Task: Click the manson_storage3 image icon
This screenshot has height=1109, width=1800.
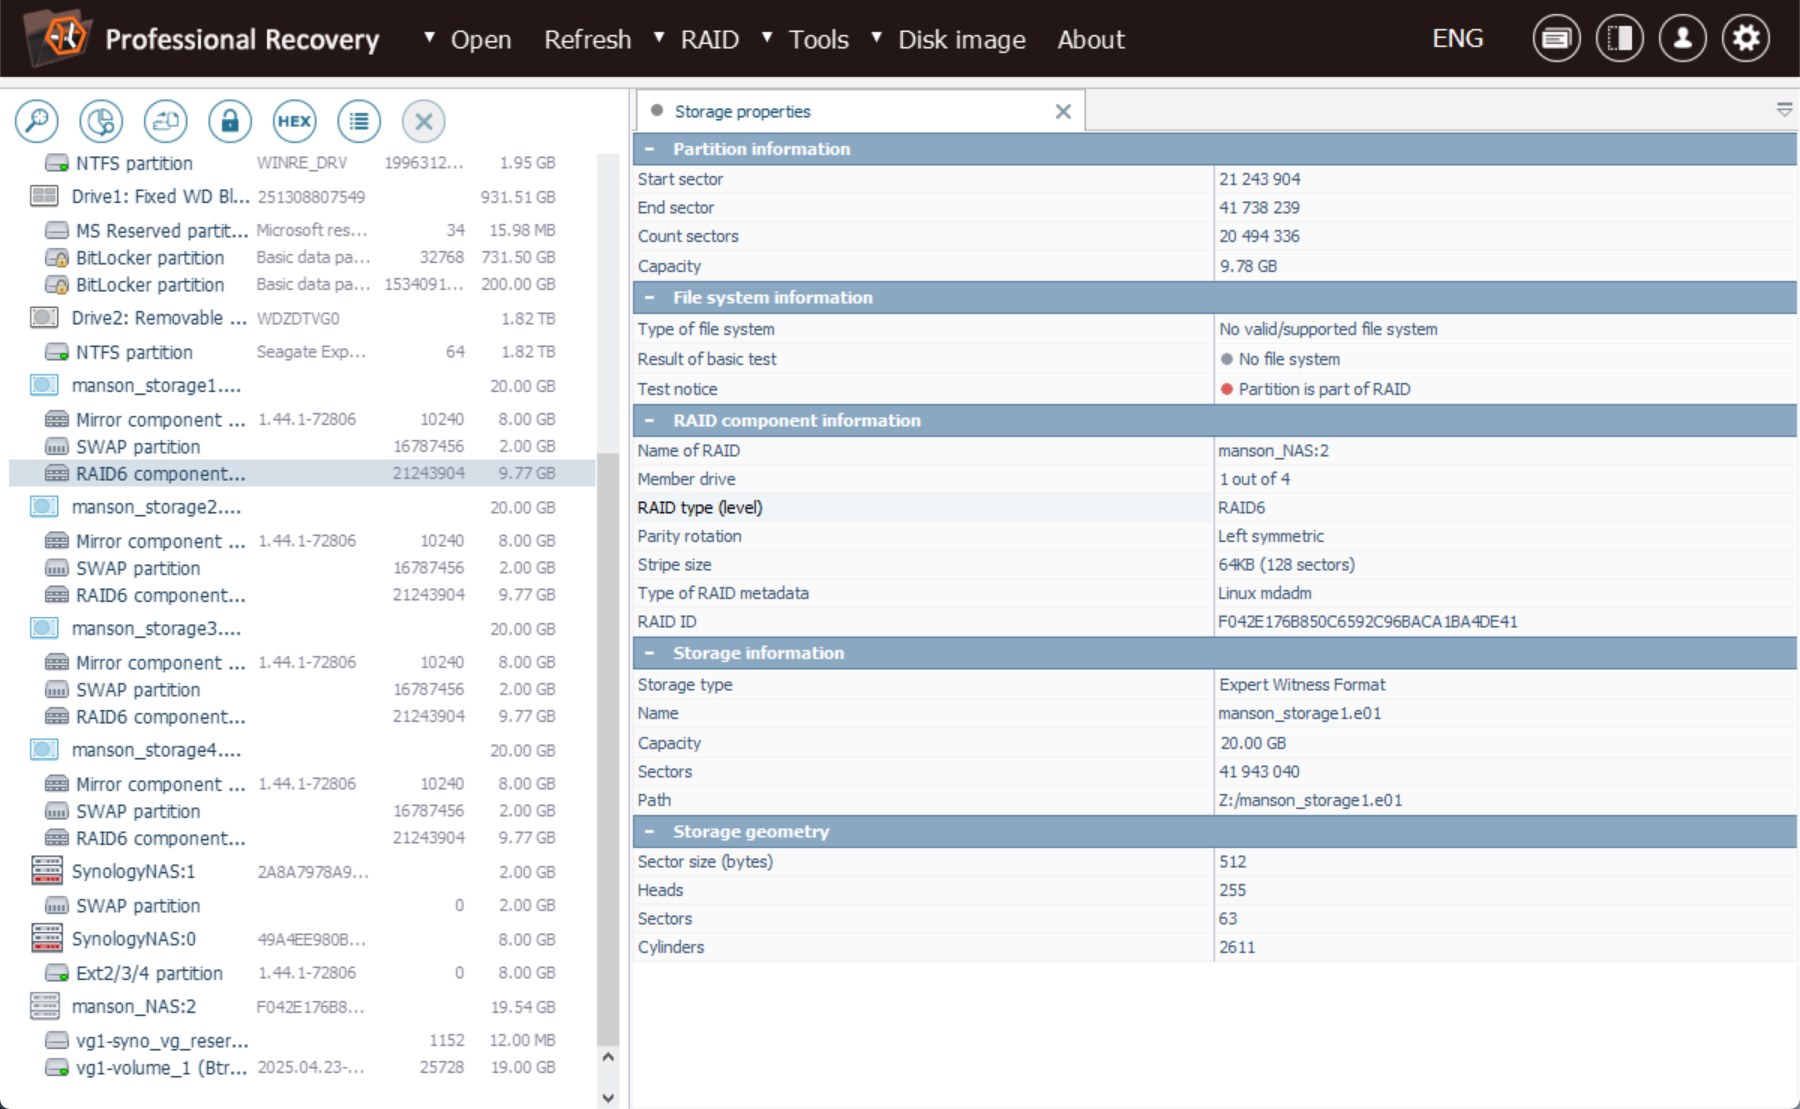Action: click(x=44, y=628)
